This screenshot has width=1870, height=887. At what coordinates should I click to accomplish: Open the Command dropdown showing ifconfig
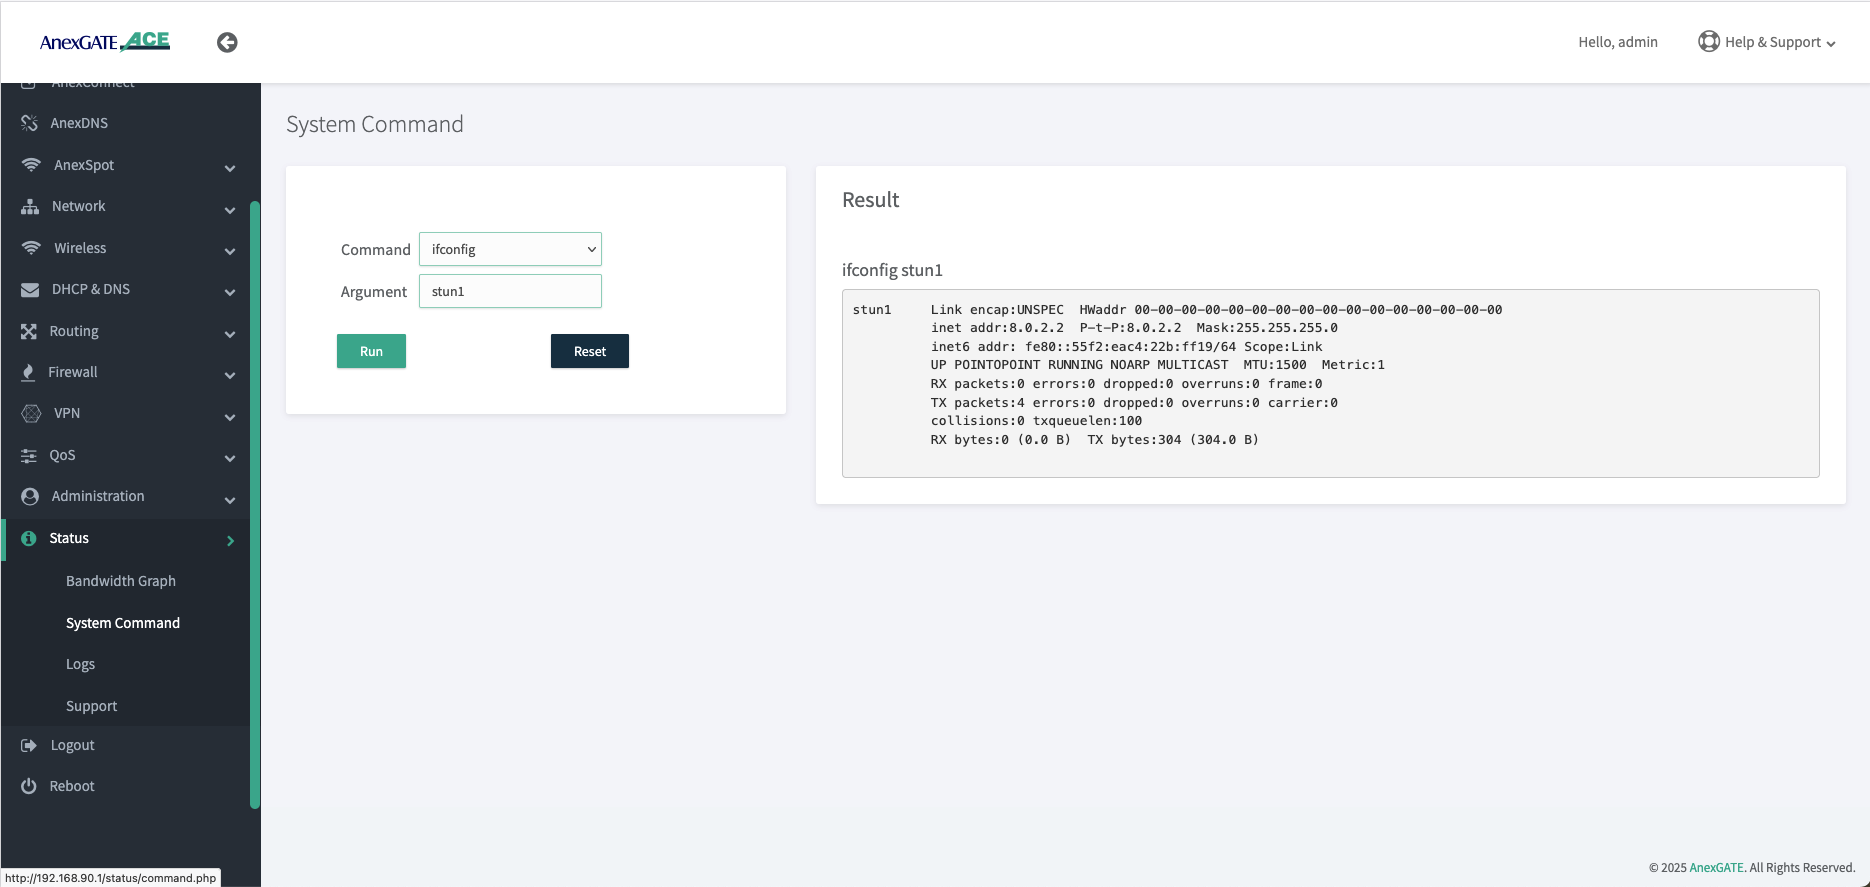[x=510, y=249]
